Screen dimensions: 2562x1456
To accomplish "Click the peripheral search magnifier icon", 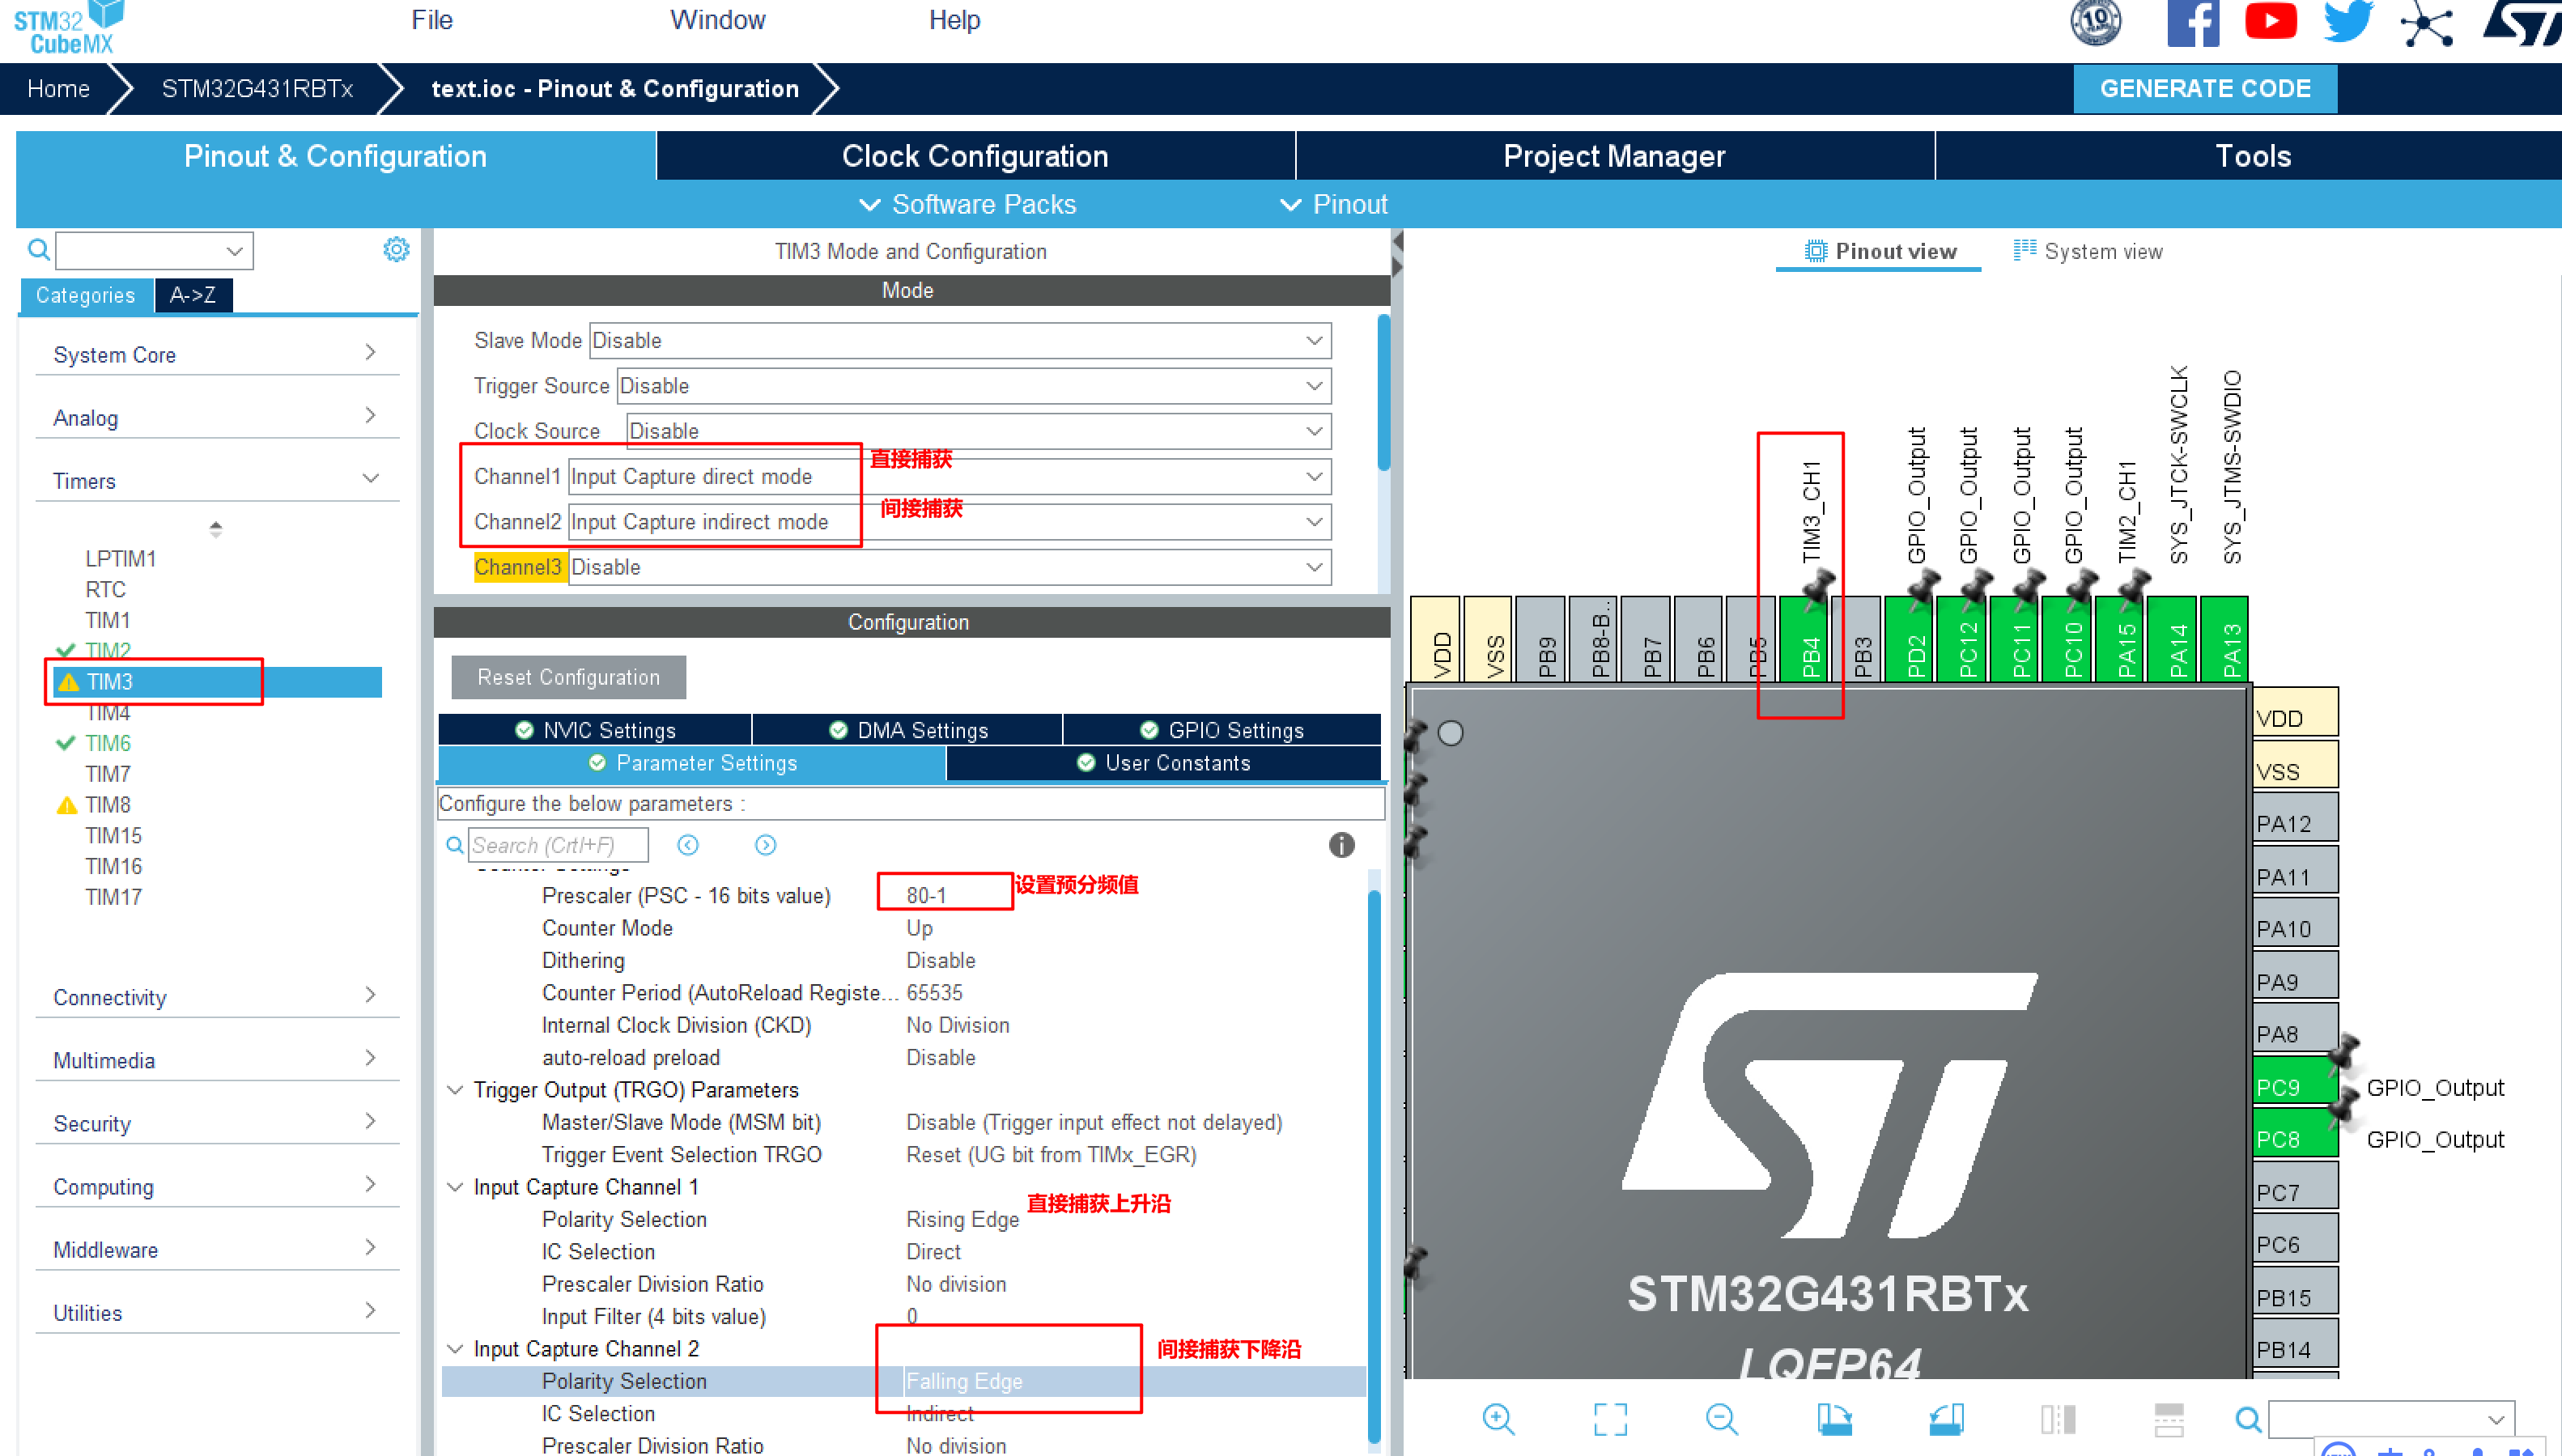I will pyautogui.click(x=39, y=249).
